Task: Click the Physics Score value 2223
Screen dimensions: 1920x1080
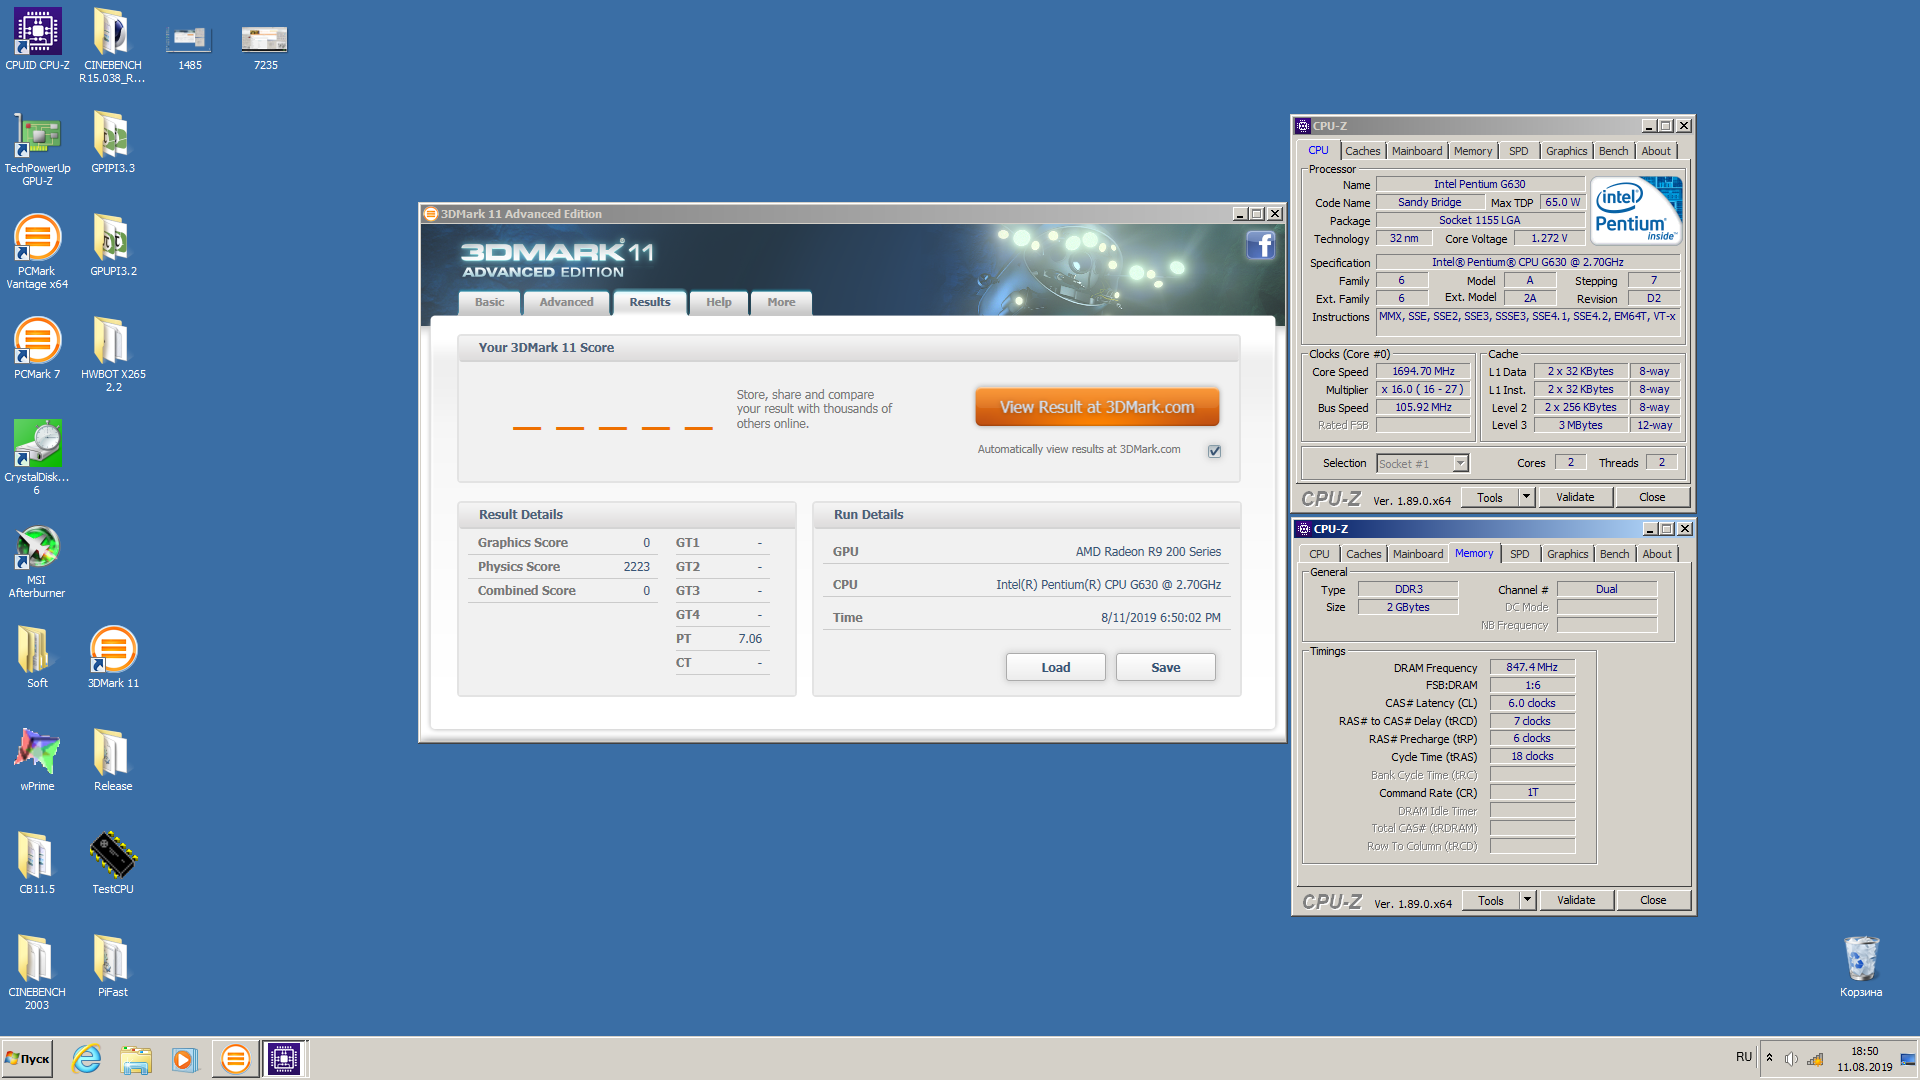Action: pyautogui.click(x=636, y=567)
